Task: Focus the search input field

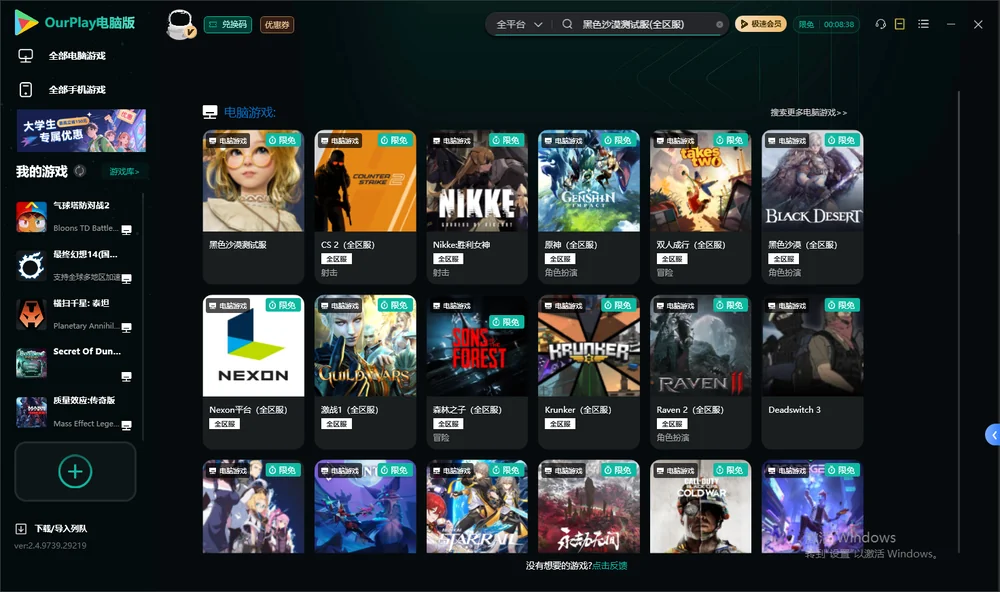Action: [644, 24]
